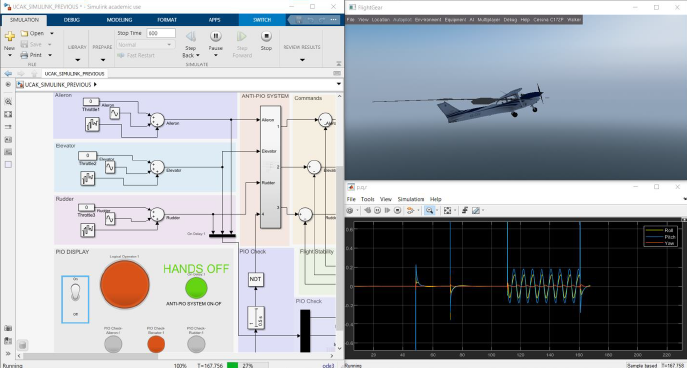Select the ANTI-PIO SYSTEM subsystem block
Viewport: 687px width, 368px height.
[x=270, y=167]
